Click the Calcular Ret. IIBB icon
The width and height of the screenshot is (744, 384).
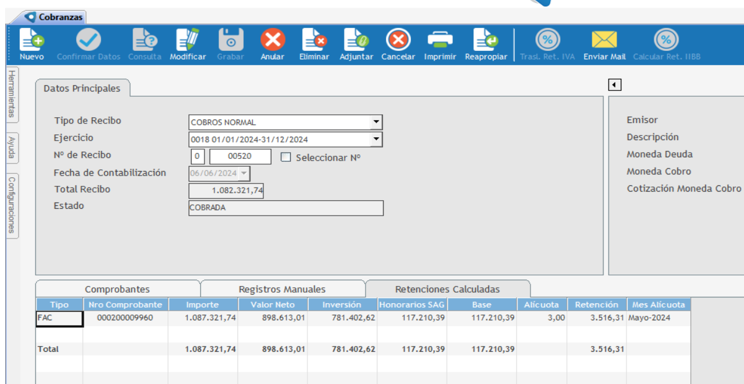(x=667, y=40)
